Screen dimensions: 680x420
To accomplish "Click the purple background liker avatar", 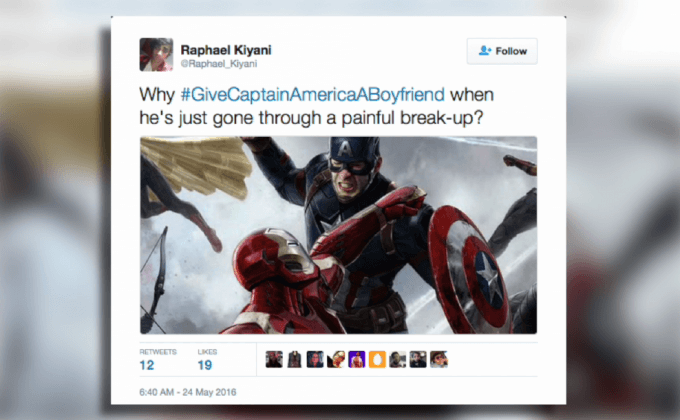I will tap(356, 359).
